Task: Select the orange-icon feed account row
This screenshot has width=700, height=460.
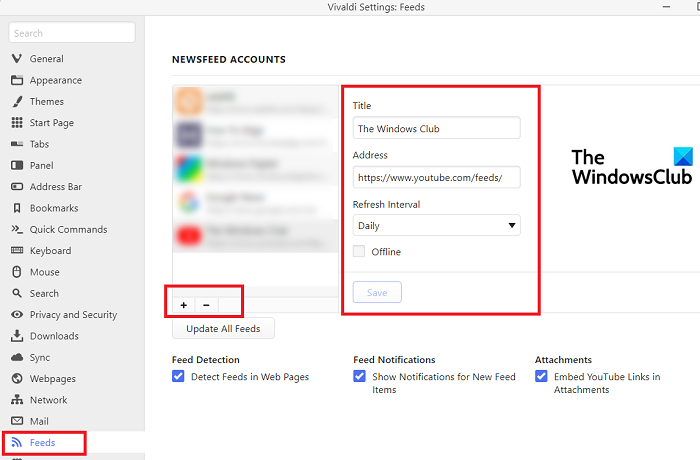Action: tap(255, 102)
